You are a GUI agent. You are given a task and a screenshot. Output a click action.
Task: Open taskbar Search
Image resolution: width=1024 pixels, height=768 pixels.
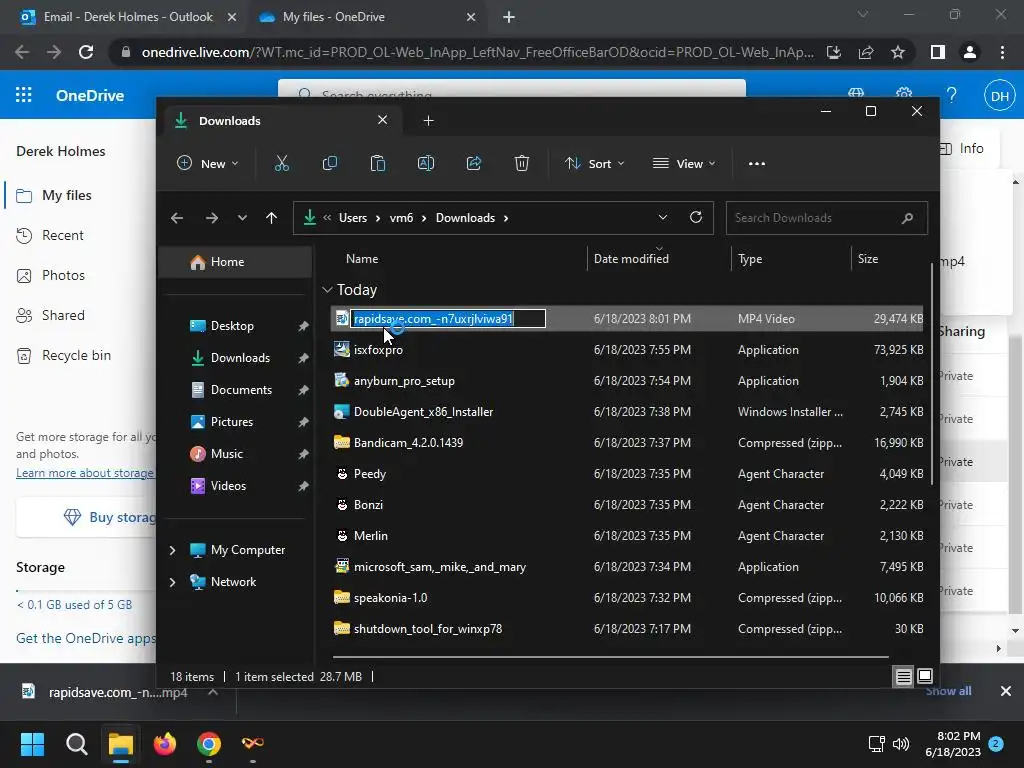click(76, 744)
